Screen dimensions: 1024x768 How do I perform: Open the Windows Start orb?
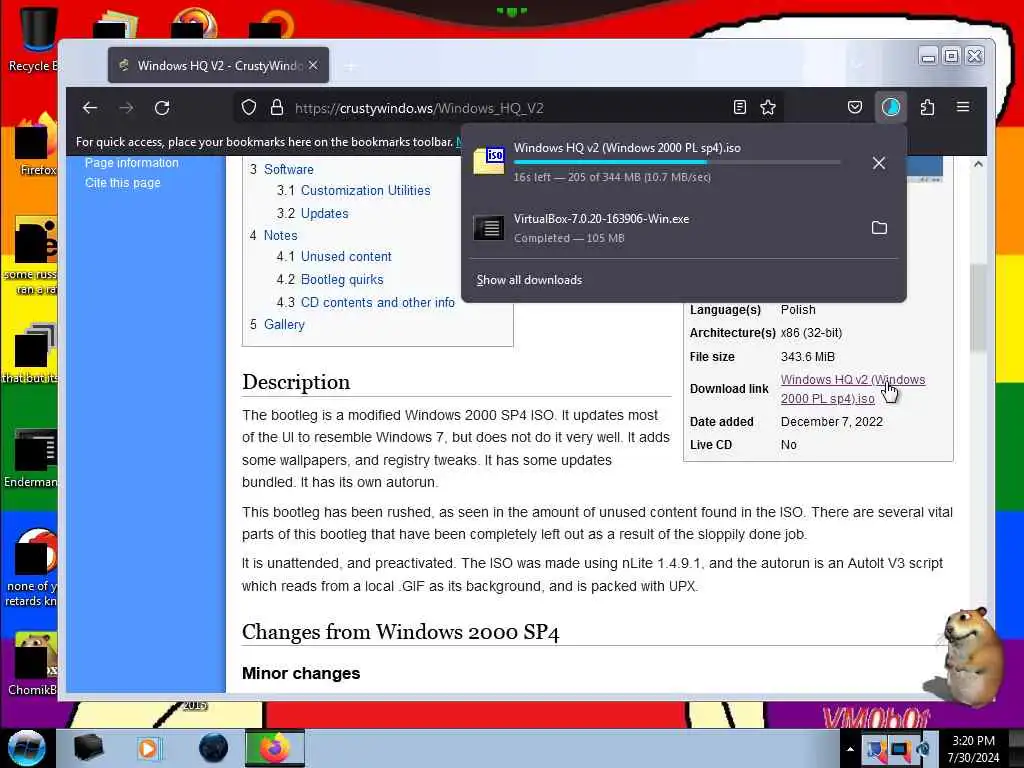[x=26, y=748]
